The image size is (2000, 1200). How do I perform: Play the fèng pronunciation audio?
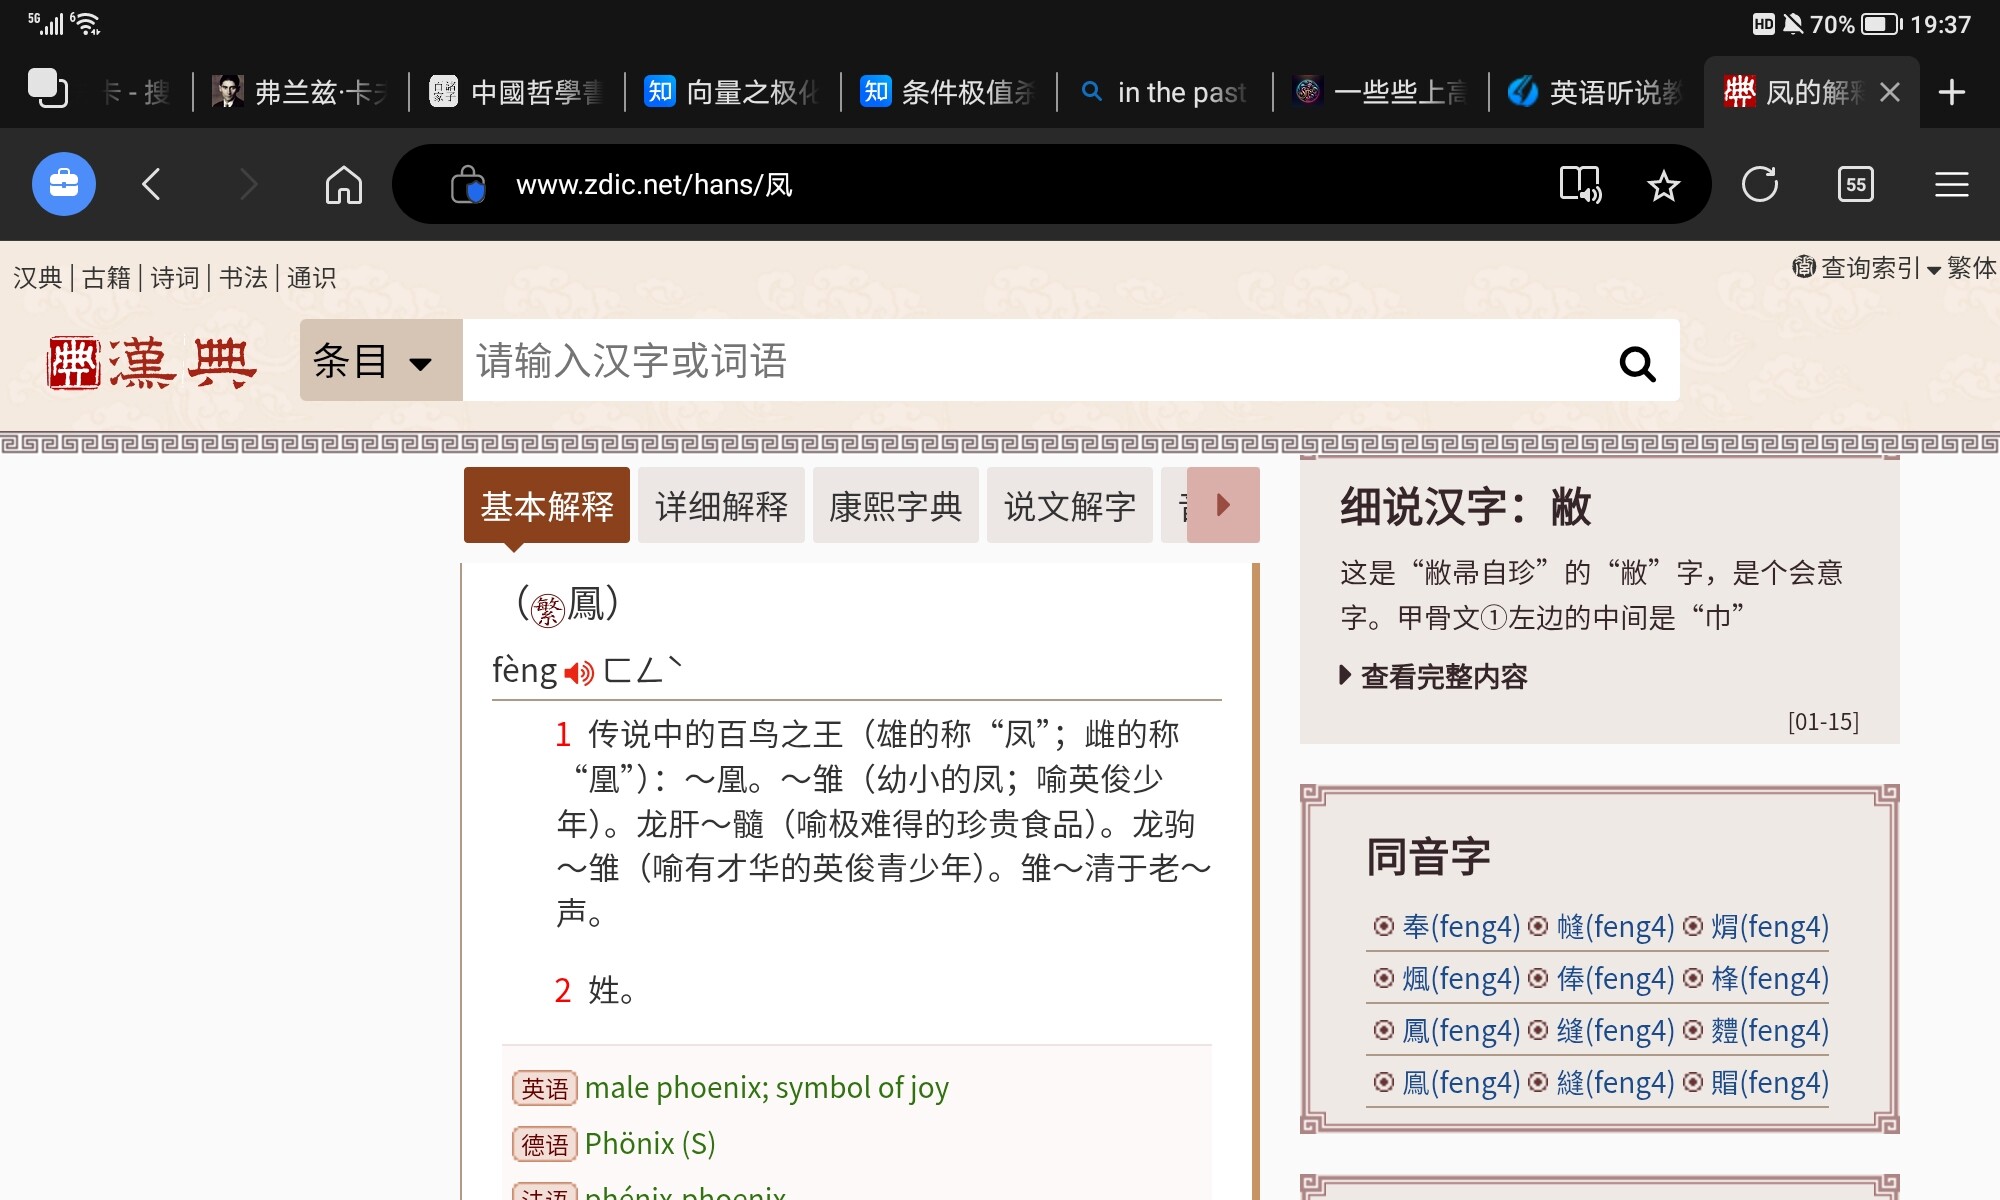pyautogui.click(x=578, y=673)
